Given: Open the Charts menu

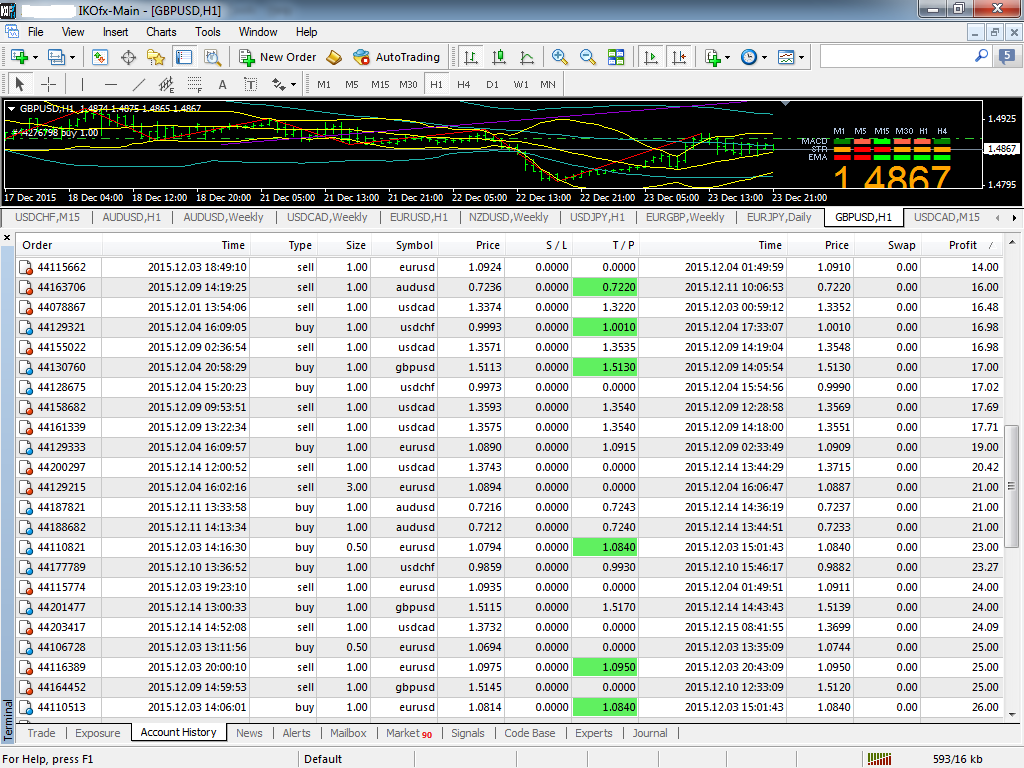Looking at the screenshot, I should 161,32.
